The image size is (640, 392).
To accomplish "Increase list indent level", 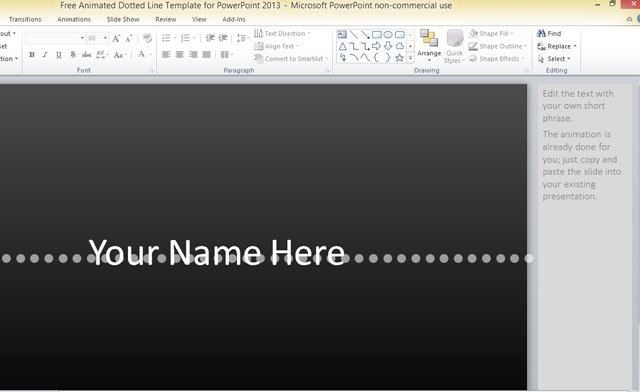I will pyautogui.click(x=223, y=38).
